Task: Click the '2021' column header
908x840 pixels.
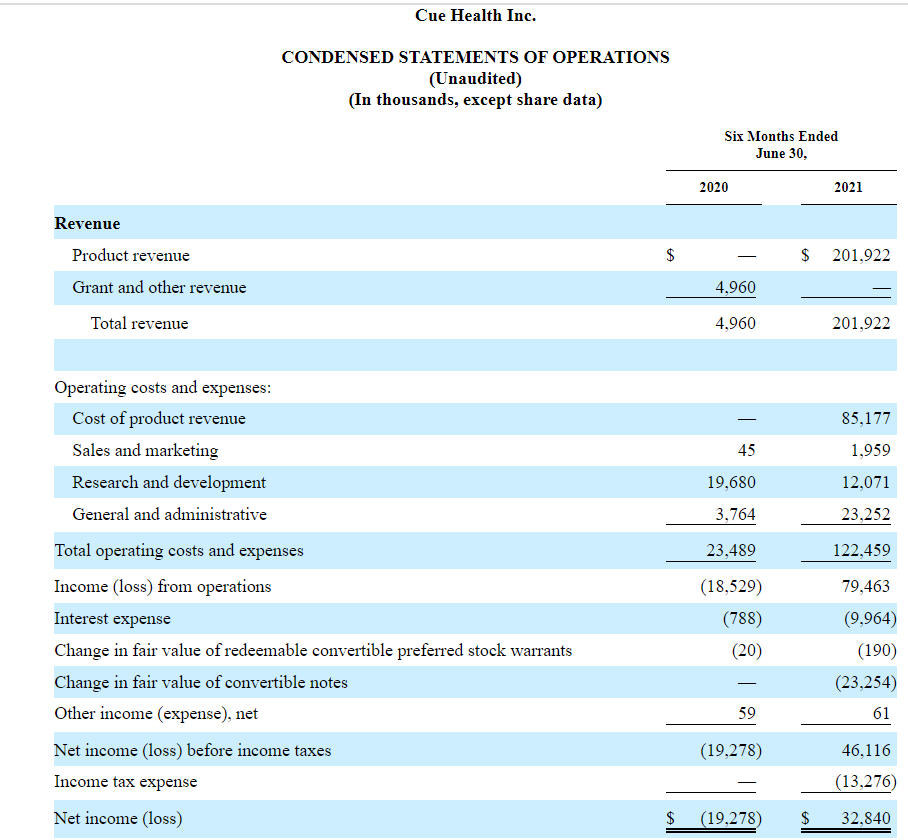Action: pyautogui.click(x=848, y=188)
